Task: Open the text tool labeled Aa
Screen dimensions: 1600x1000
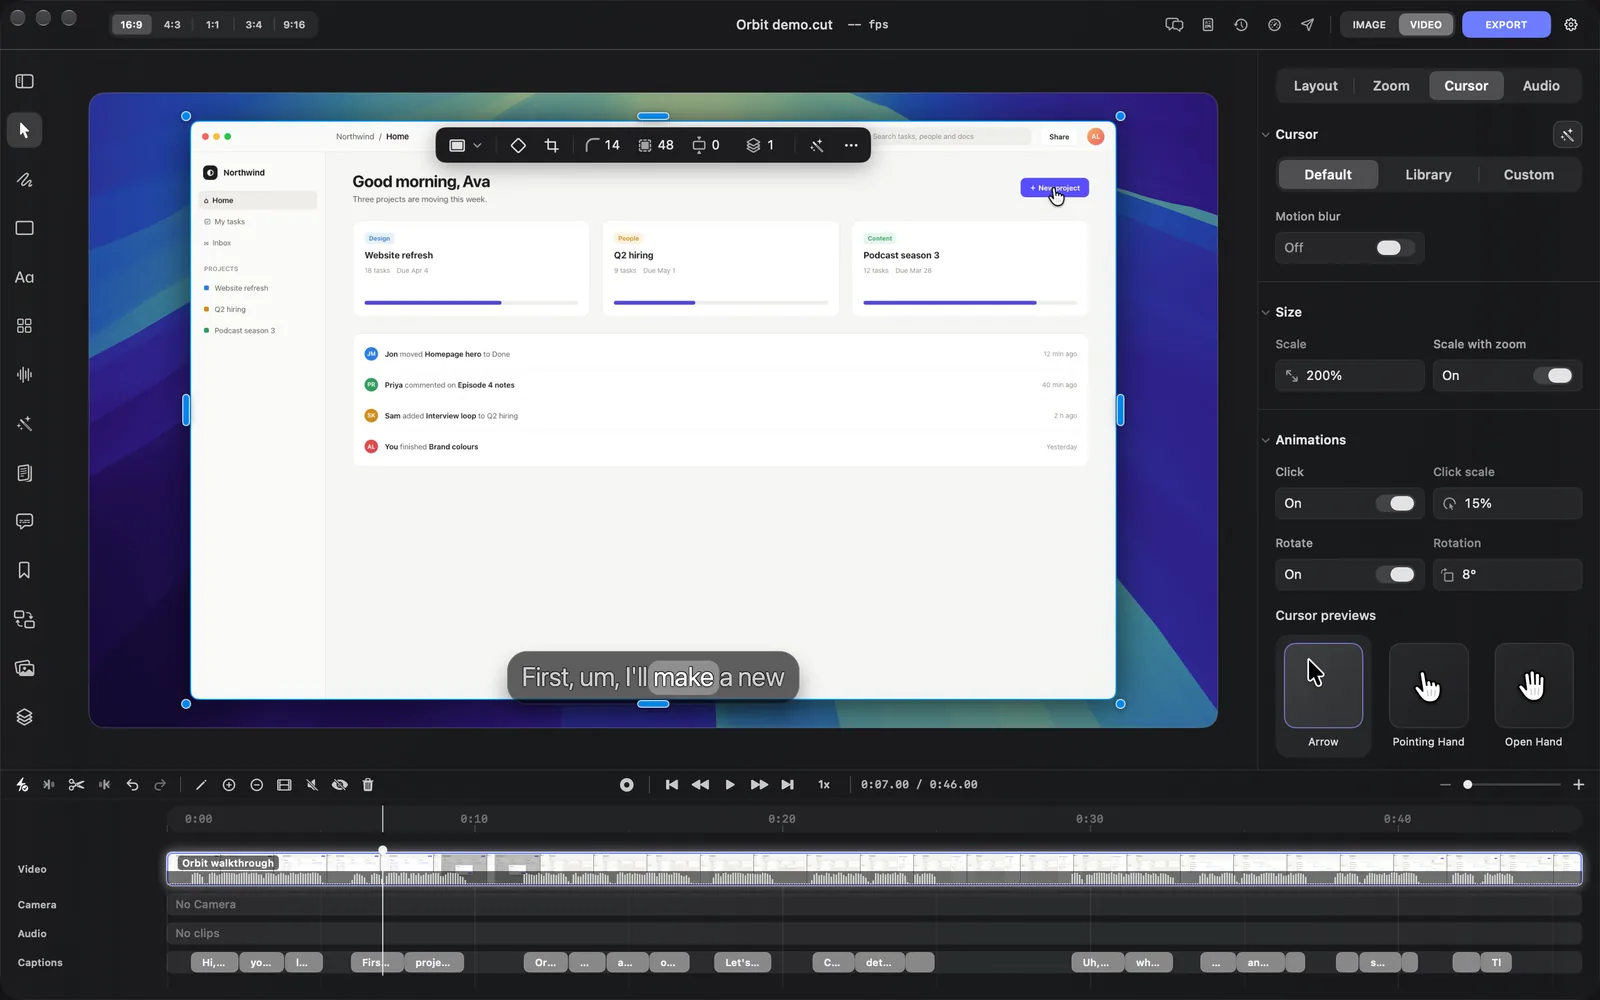Action: click(24, 277)
